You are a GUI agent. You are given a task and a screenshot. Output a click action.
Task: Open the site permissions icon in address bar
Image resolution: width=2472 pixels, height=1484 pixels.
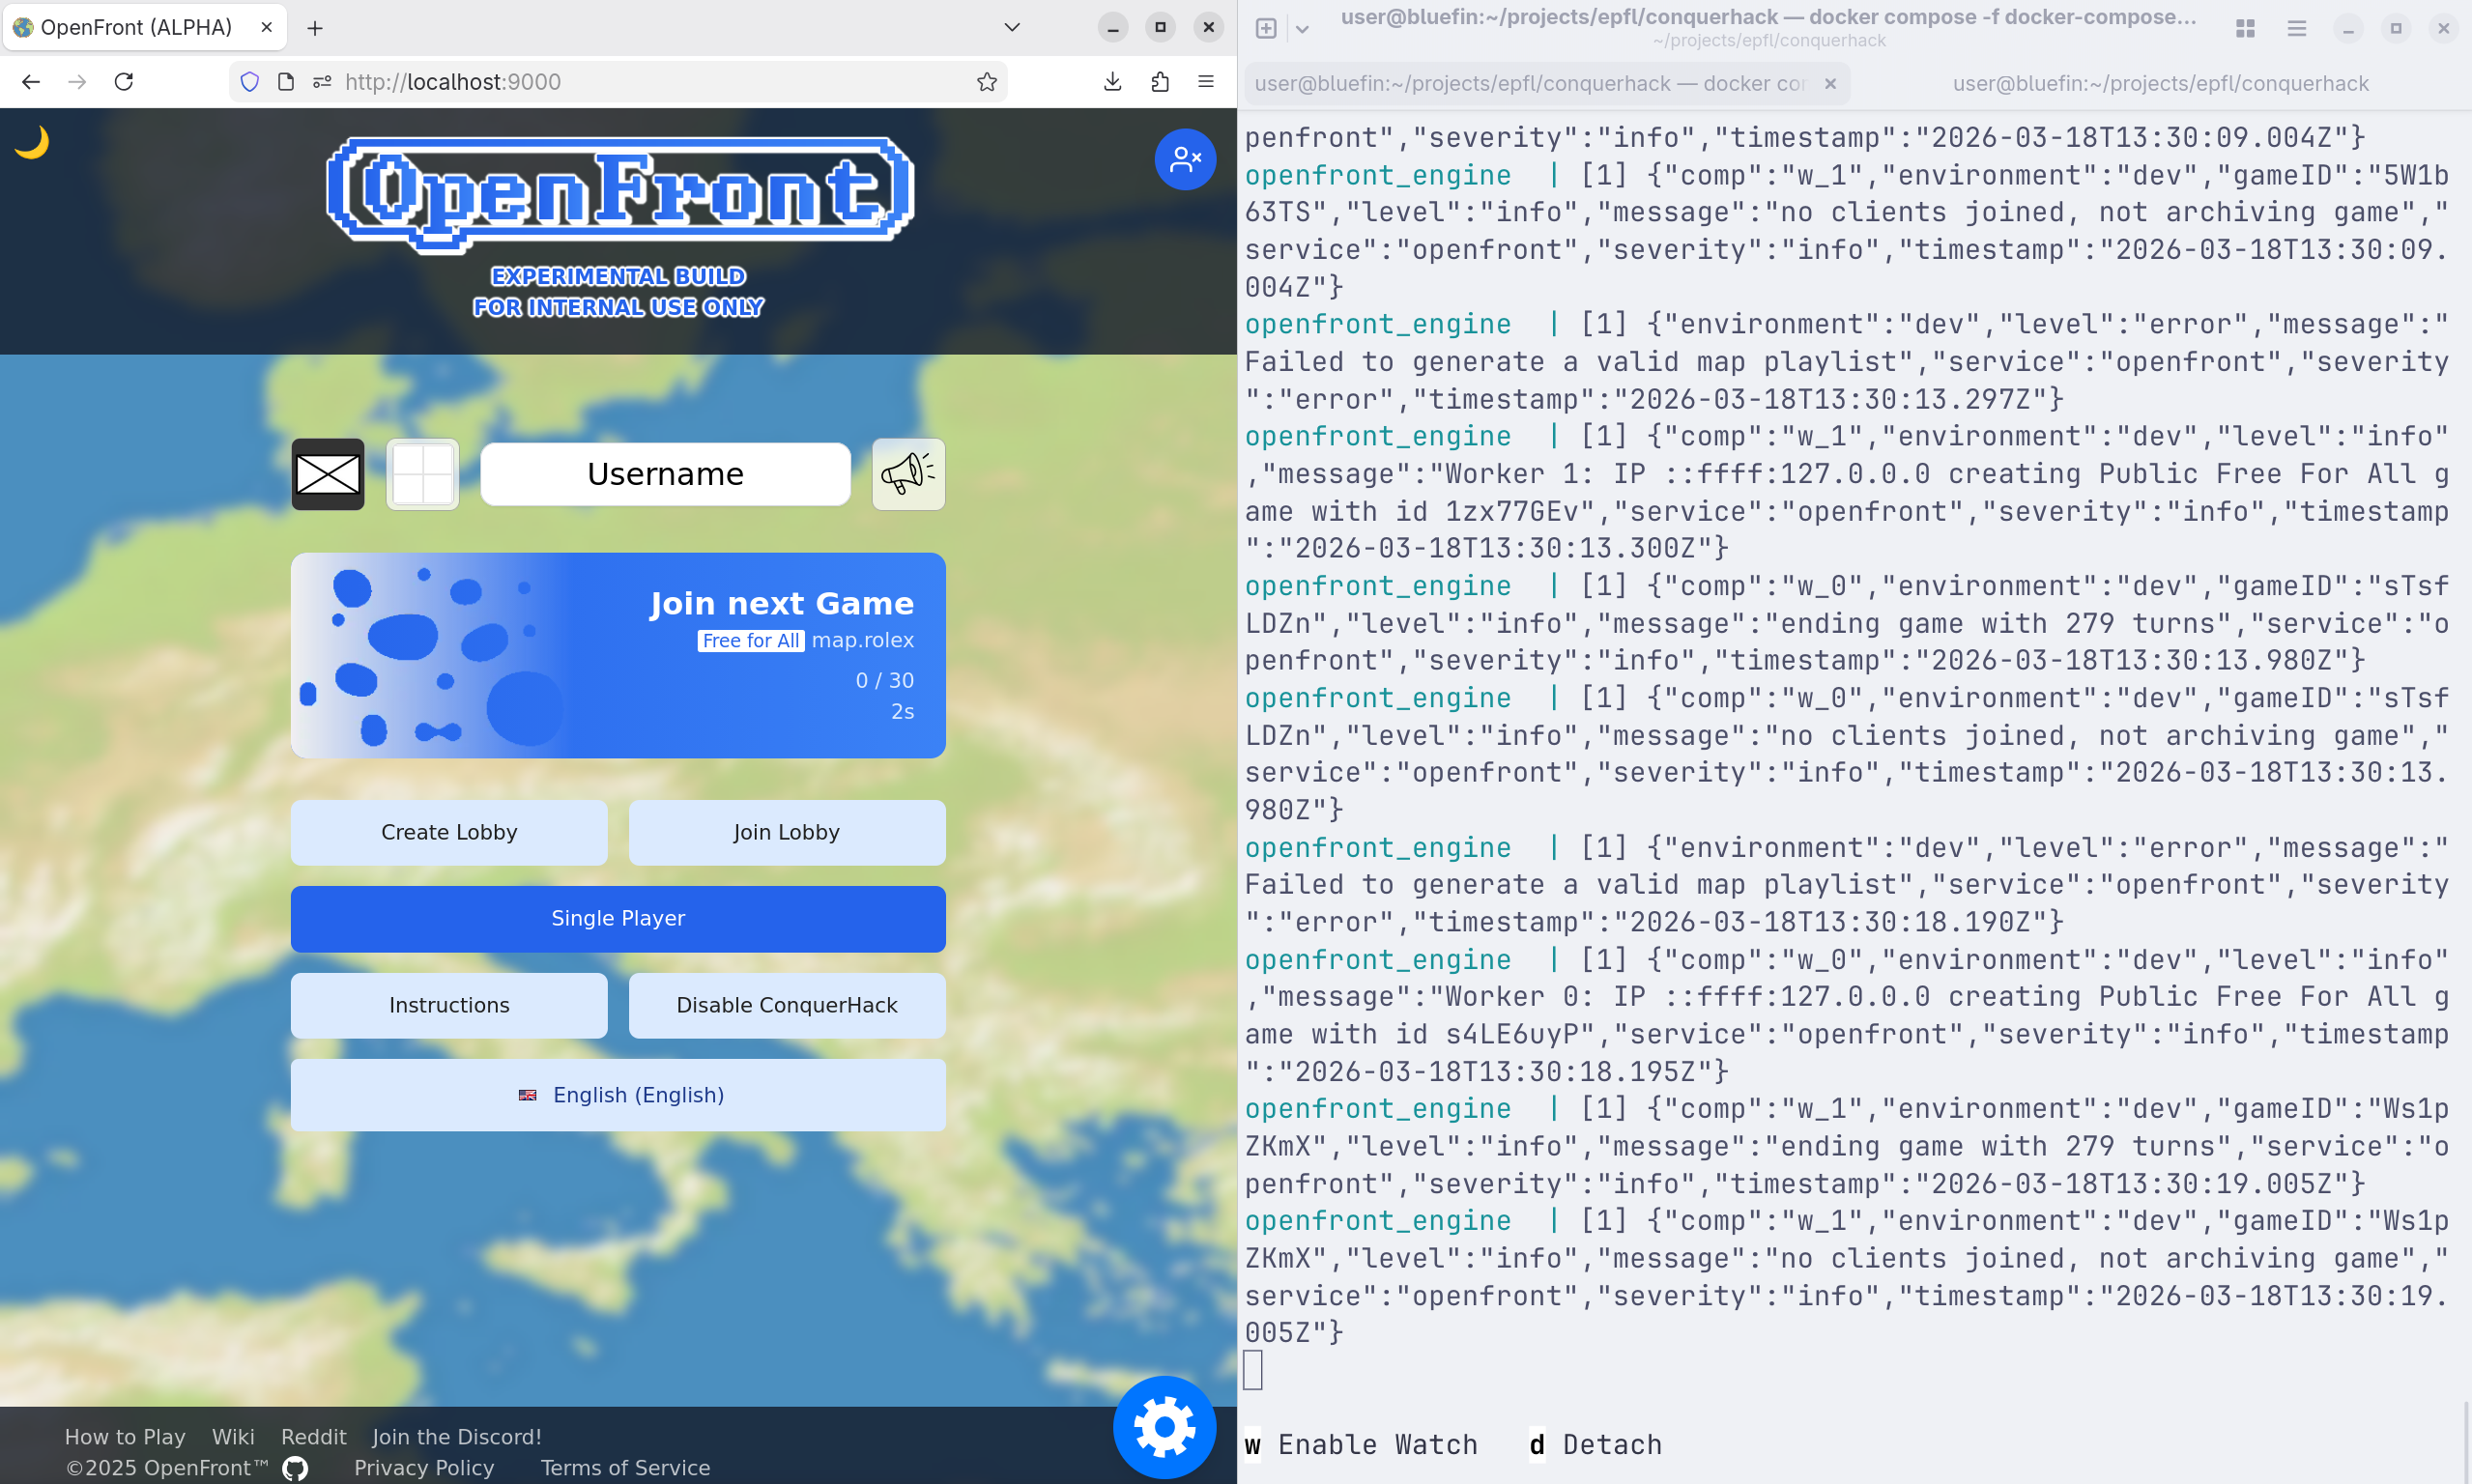pyautogui.click(x=322, y=82)
